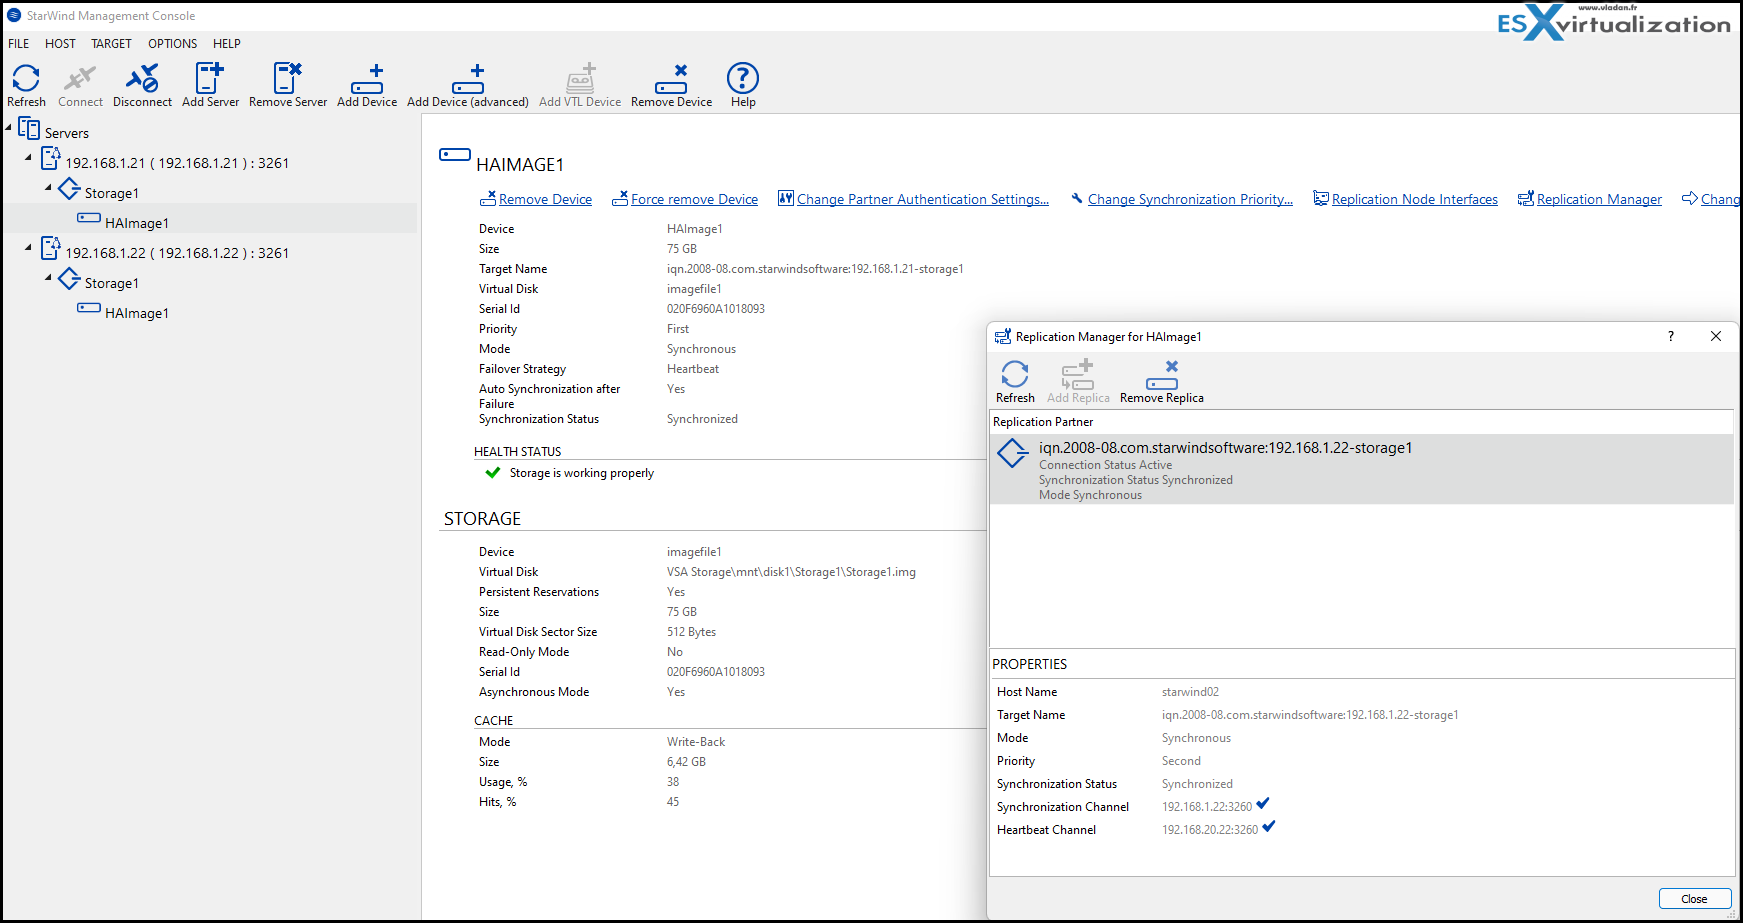This screenshot has height=923, width=1743.
Task: Click the Storage1 target icon under 192.168.1.22
Action: pyautogui.click(x=69, y=278)
